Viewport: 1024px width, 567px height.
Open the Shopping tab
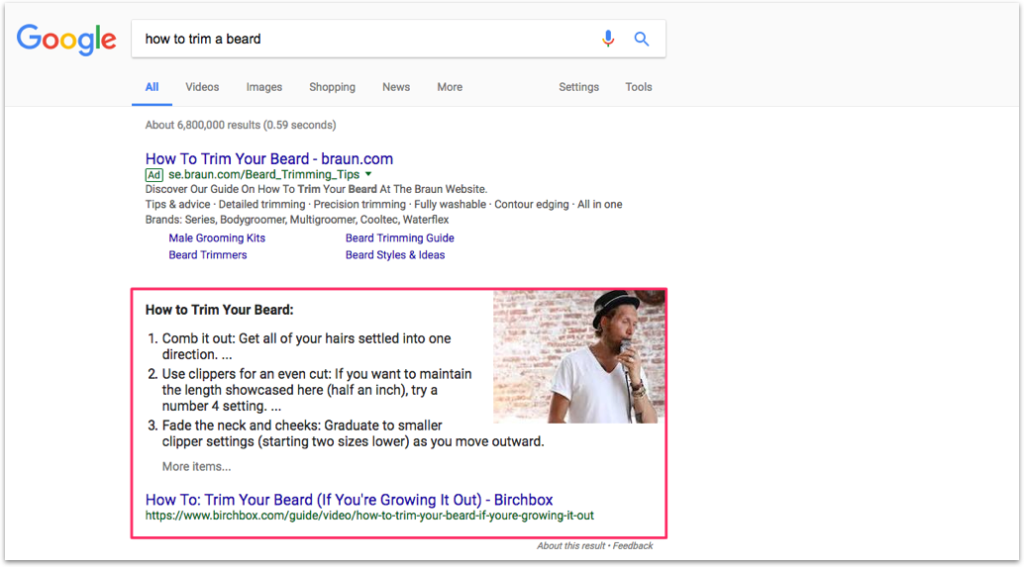(x=332, y=87)
